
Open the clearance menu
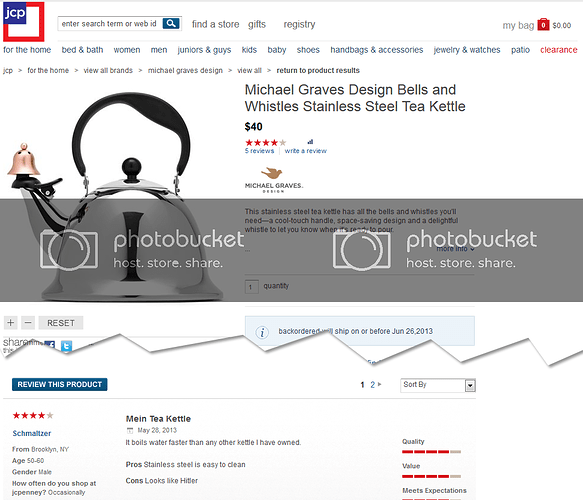pyautogui.click(x=558, y=50)
